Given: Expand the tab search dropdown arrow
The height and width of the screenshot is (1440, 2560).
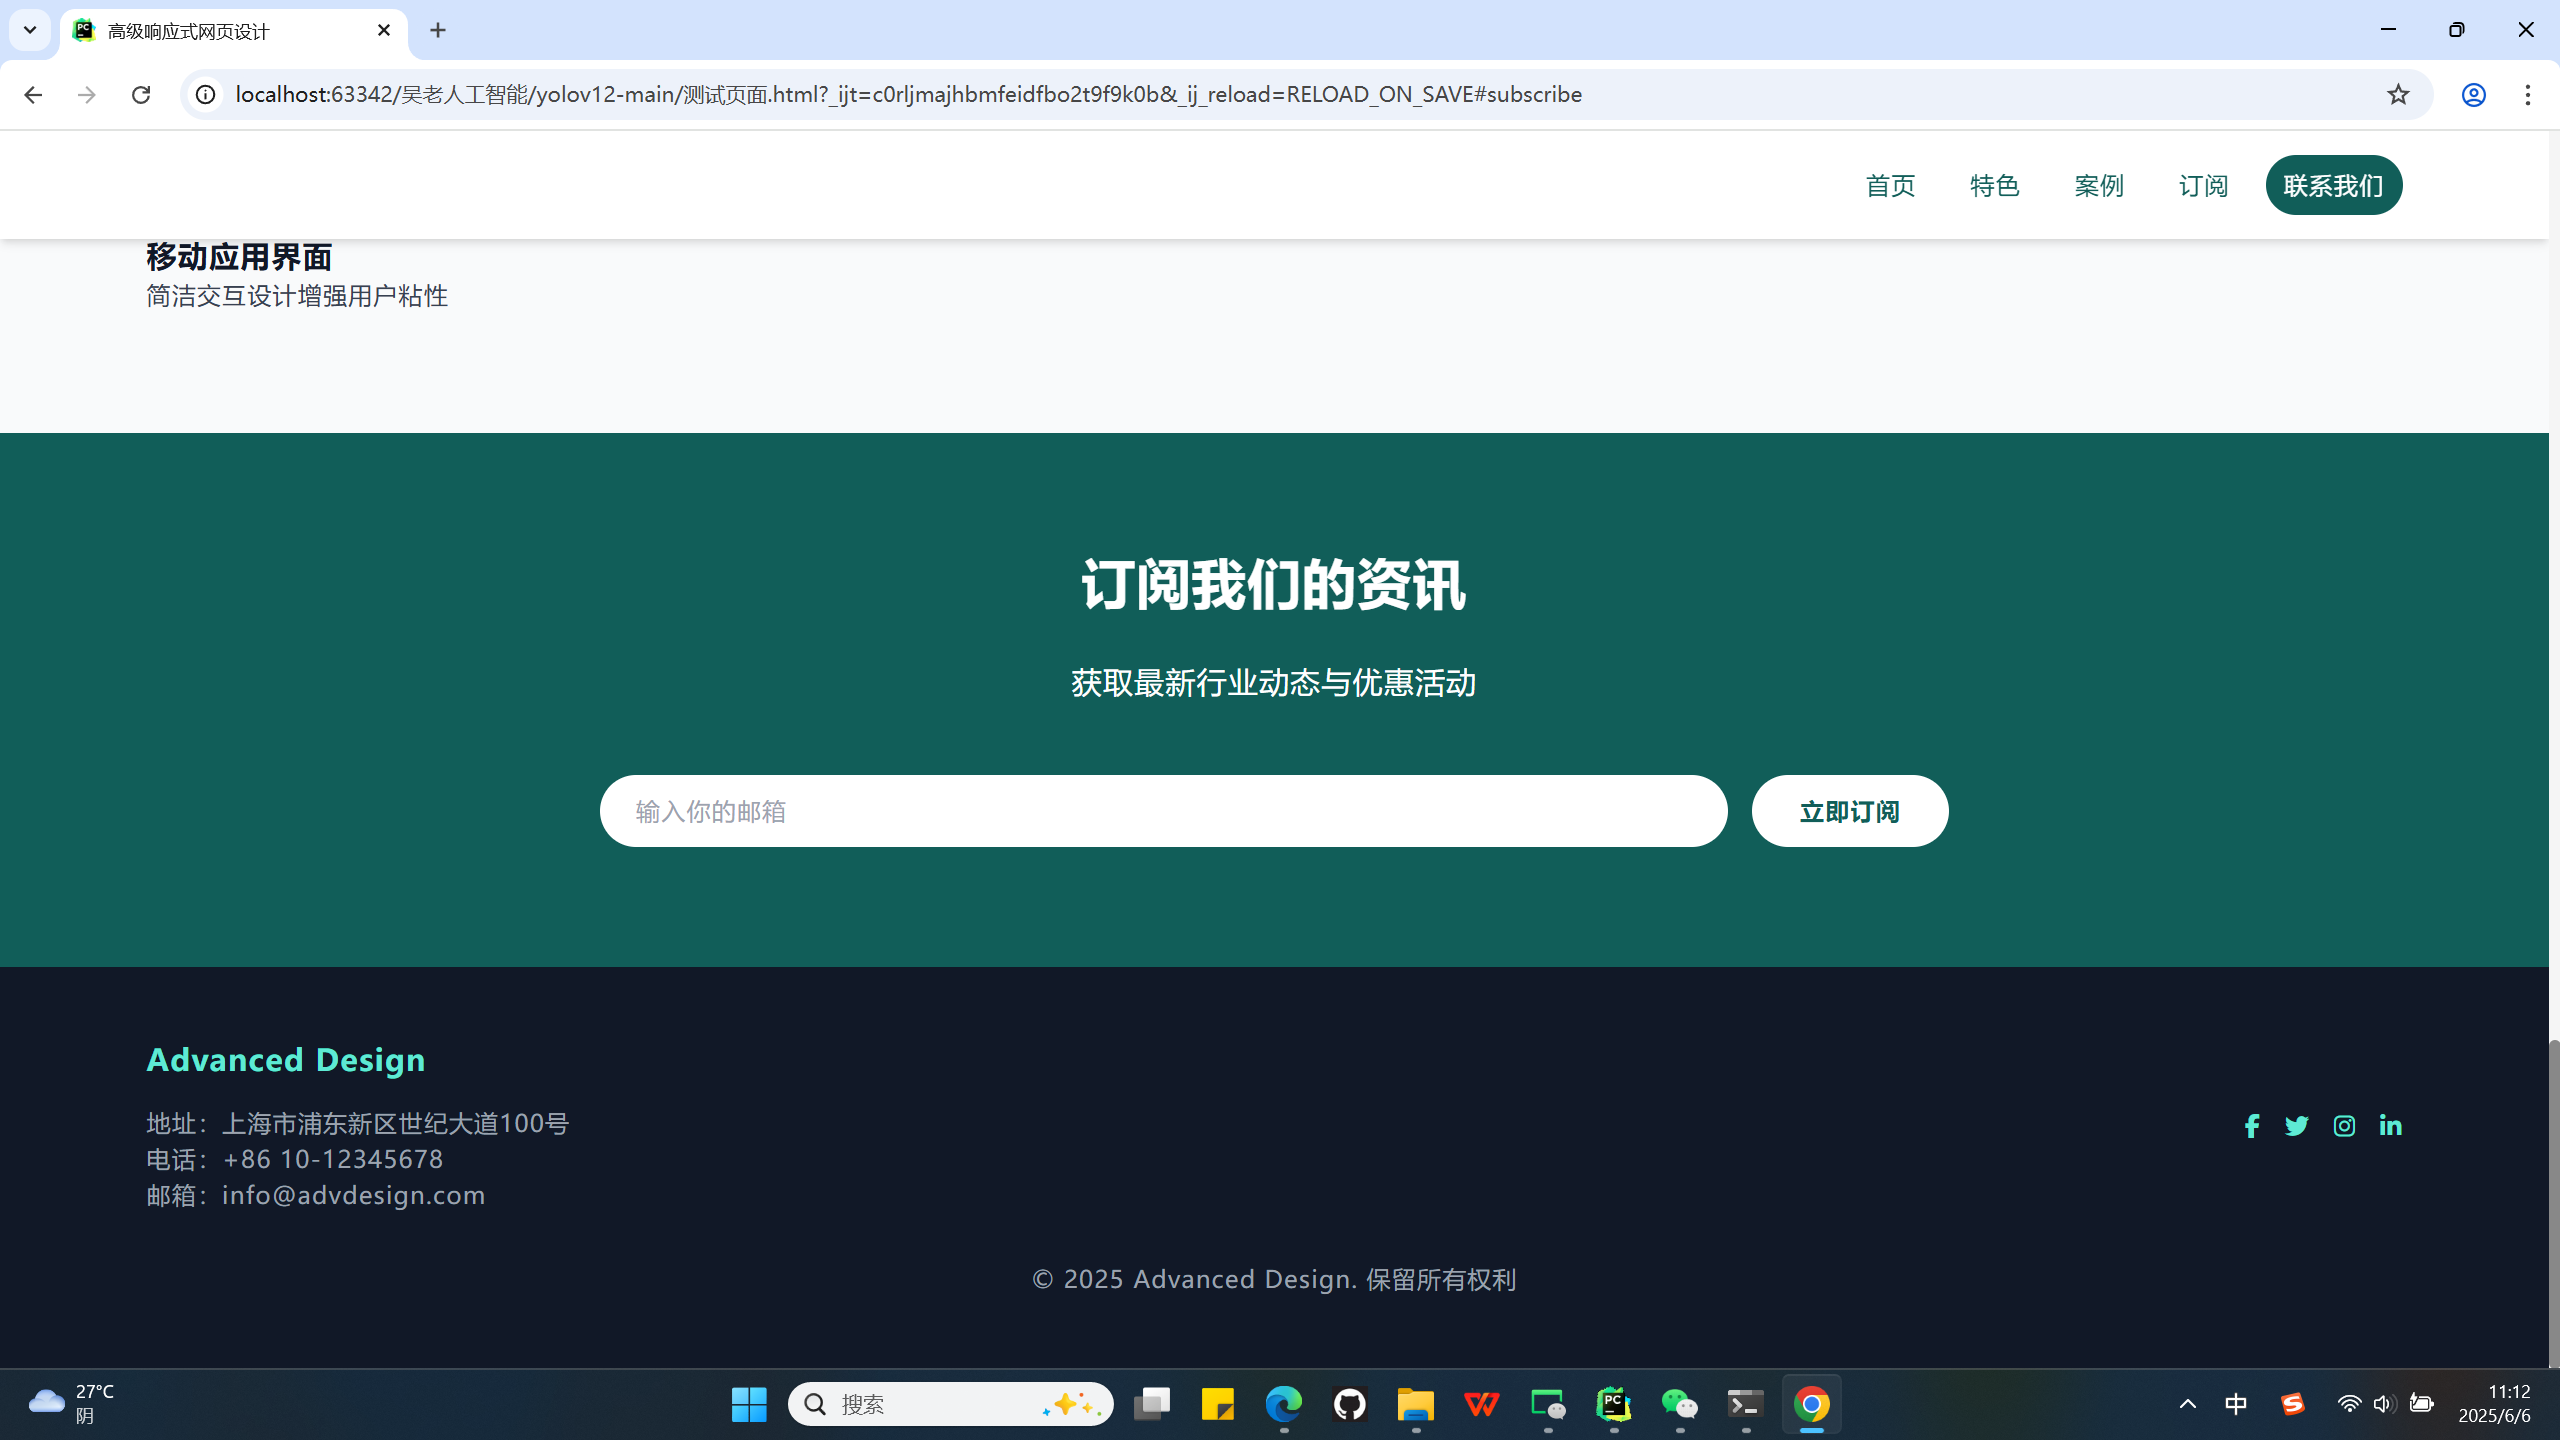Looking at the screenshot, I should coord(30,30).
